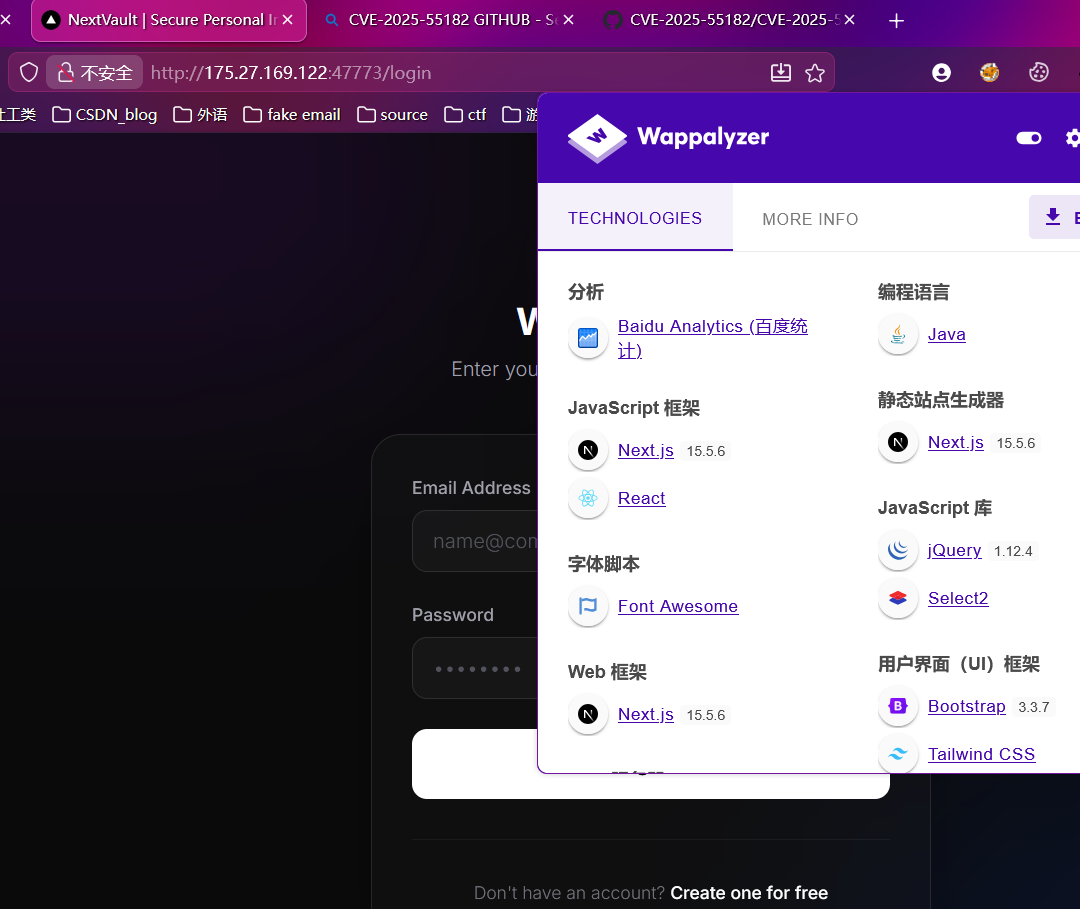The width and height of the screenshot is (1080, 909).
Task: Click the Font Awesome flag icon
Action: pyautogui.click(x=588, y=606)
